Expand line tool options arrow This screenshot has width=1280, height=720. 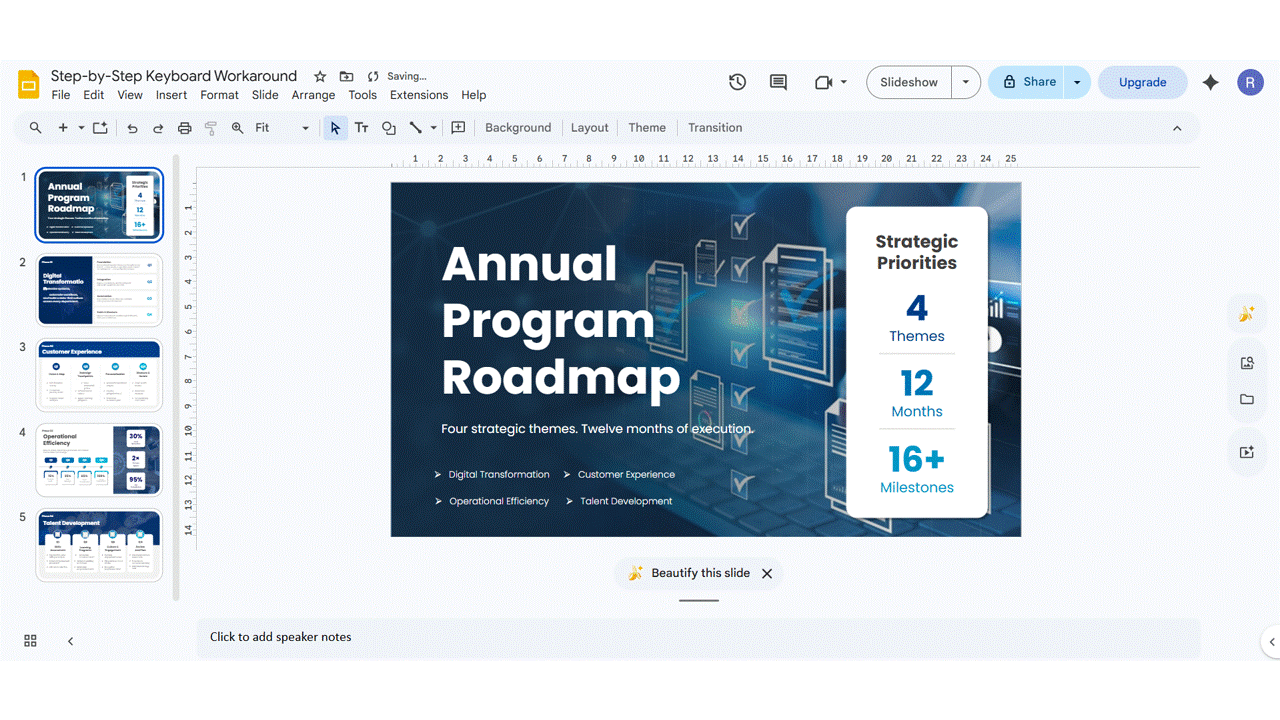tap(433, 128)
